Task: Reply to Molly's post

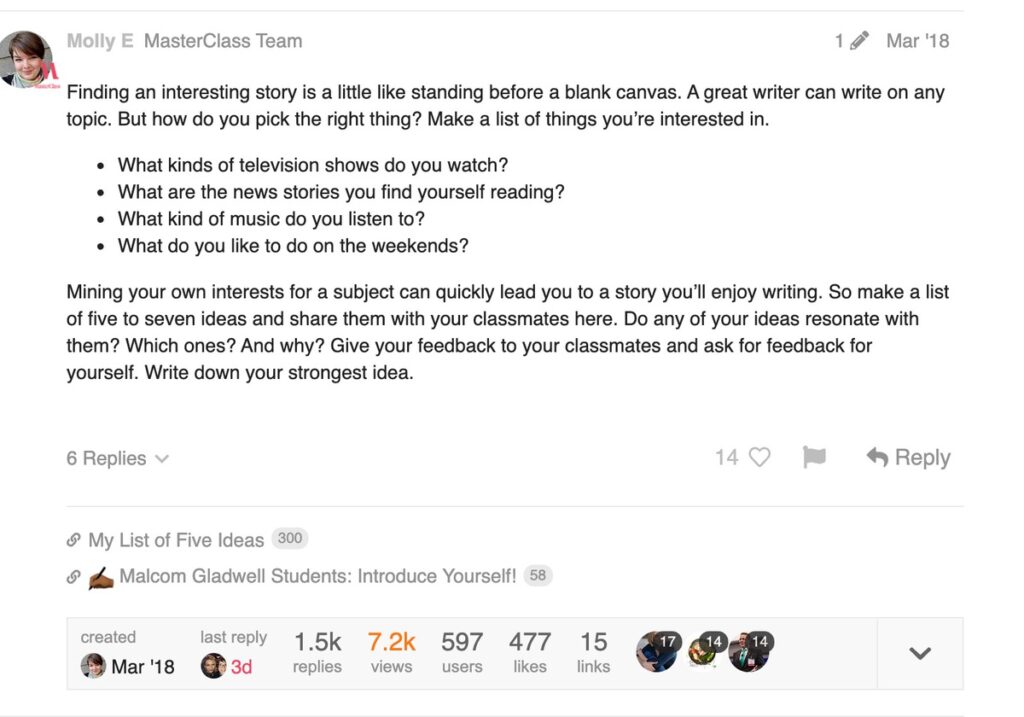Action: coord(908,458)
